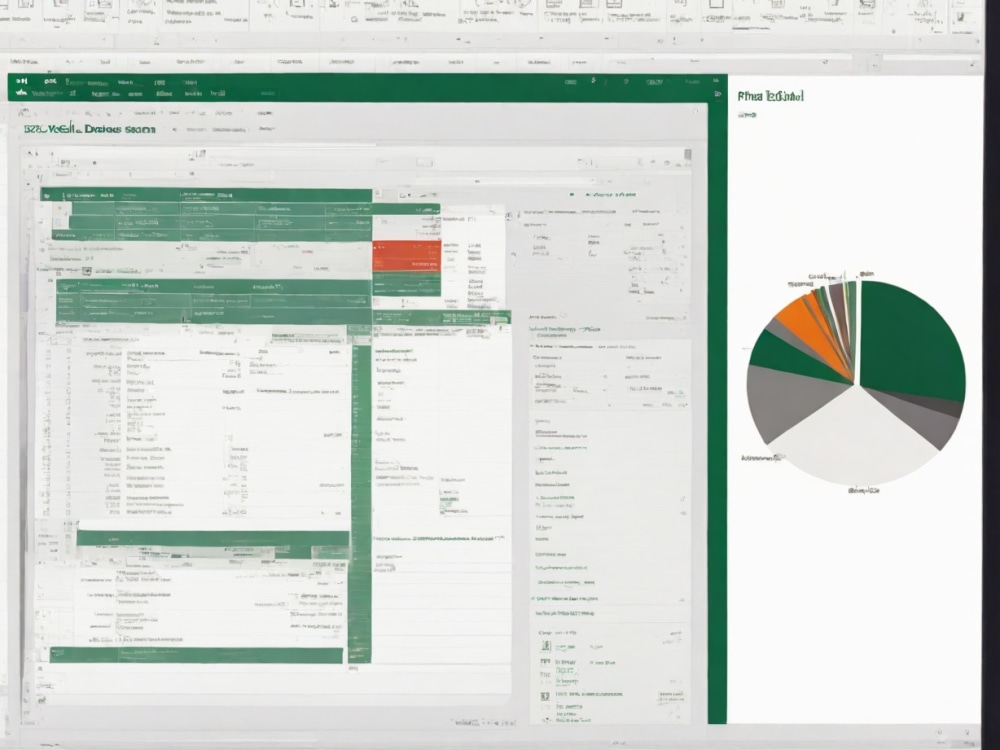Viewport: 1000px width, 750px height.
Task: Click the green pie chart title heading
Action: coord(770,96)
